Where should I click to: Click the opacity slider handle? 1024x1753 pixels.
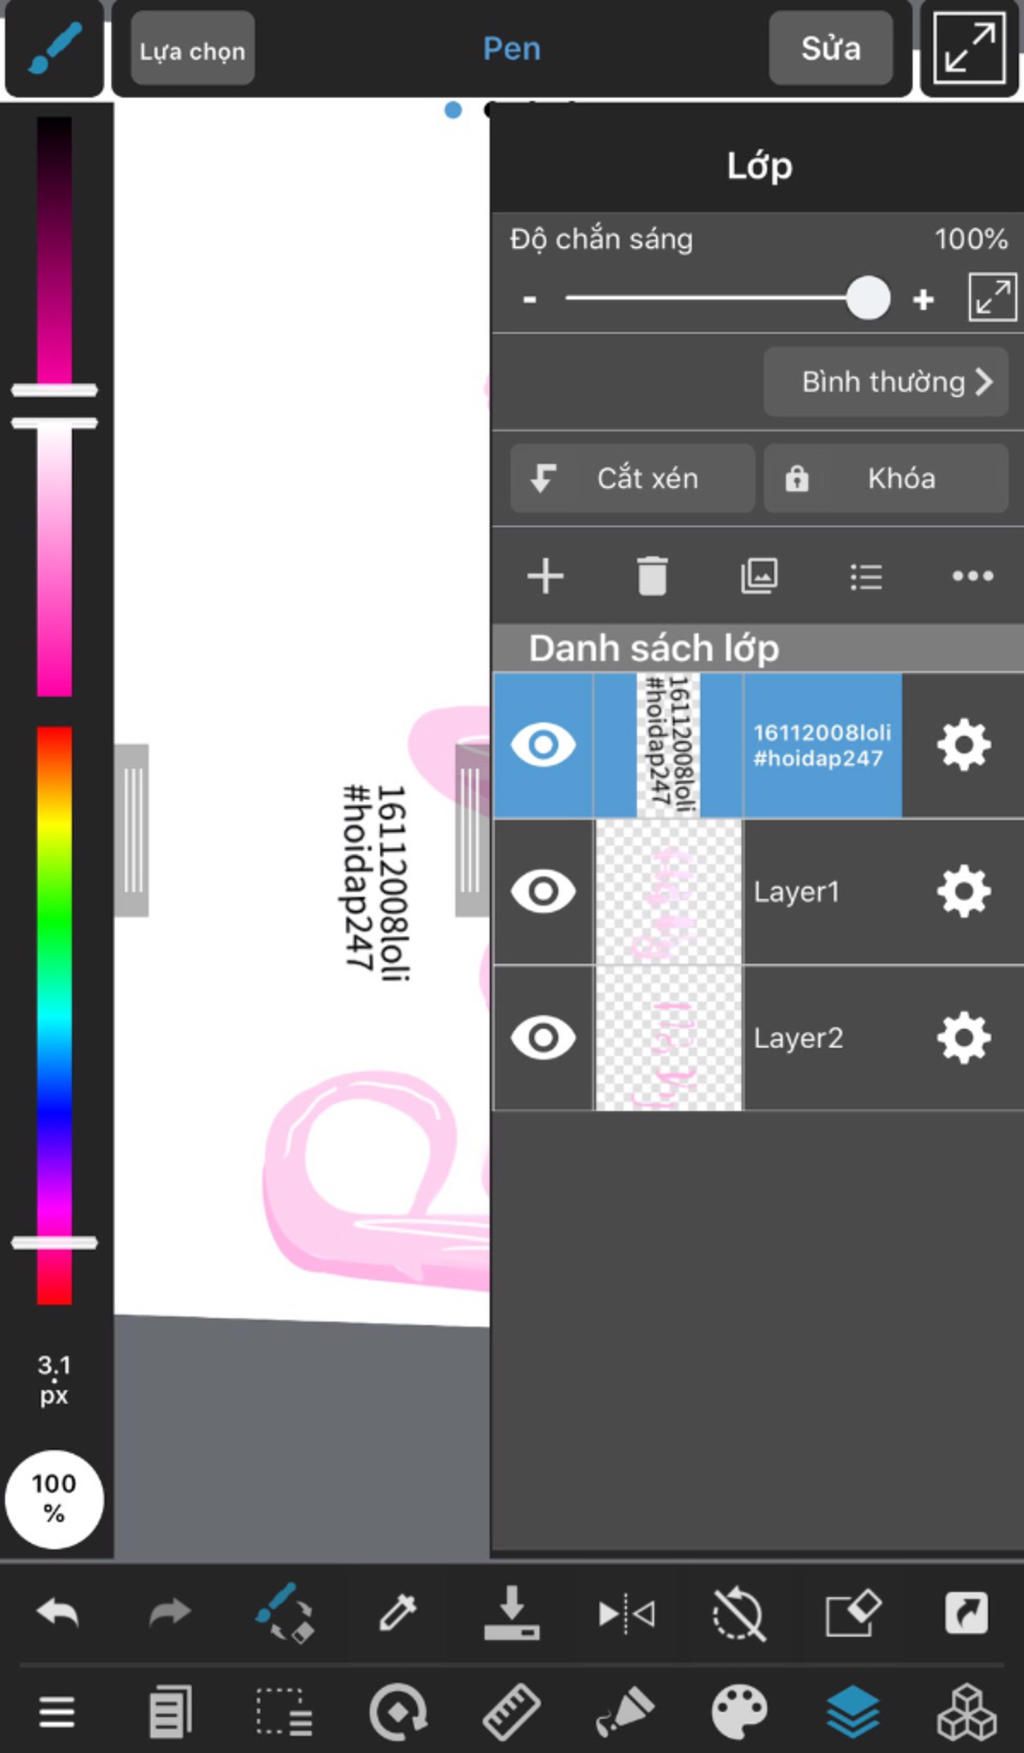[x=868, y=298]
